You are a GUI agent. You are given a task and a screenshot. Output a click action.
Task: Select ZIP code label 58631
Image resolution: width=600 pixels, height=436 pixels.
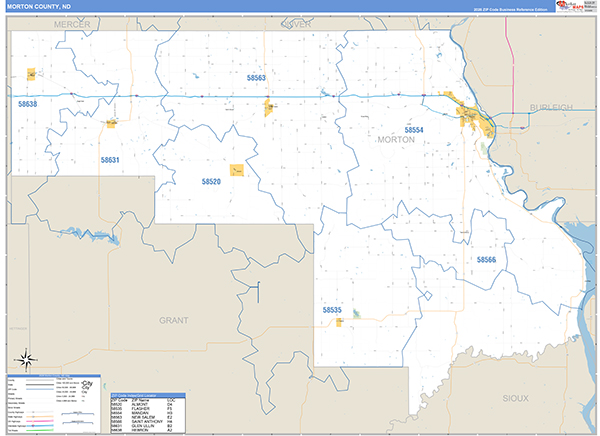tap(110, 160)
